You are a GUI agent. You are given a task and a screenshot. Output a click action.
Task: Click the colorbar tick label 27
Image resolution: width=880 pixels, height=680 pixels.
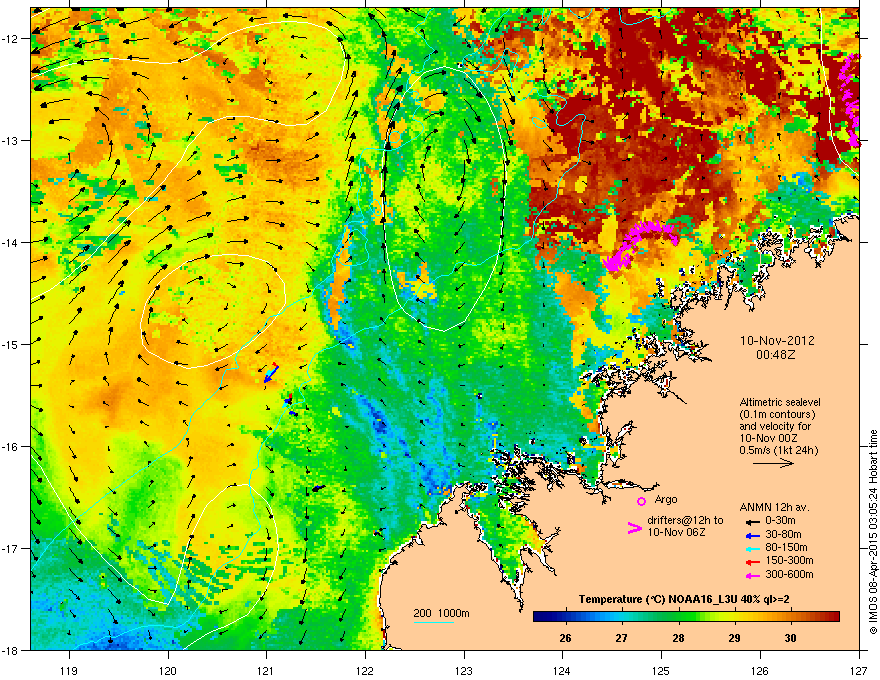pos(621,638)
